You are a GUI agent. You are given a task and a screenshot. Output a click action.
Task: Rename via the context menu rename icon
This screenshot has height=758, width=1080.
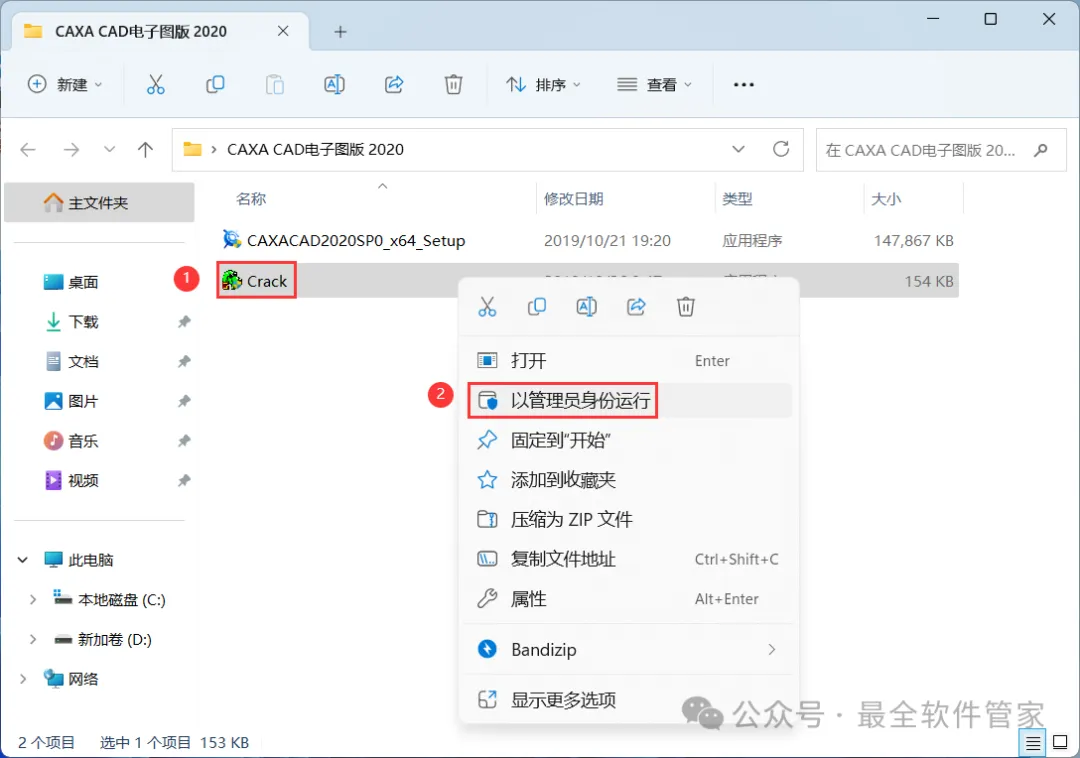pyautogui.click(x=586, y=306)
